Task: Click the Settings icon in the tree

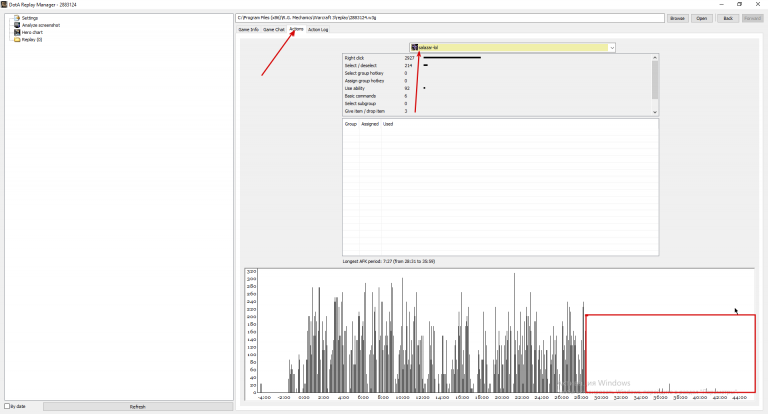Action: tap(17, 18)
